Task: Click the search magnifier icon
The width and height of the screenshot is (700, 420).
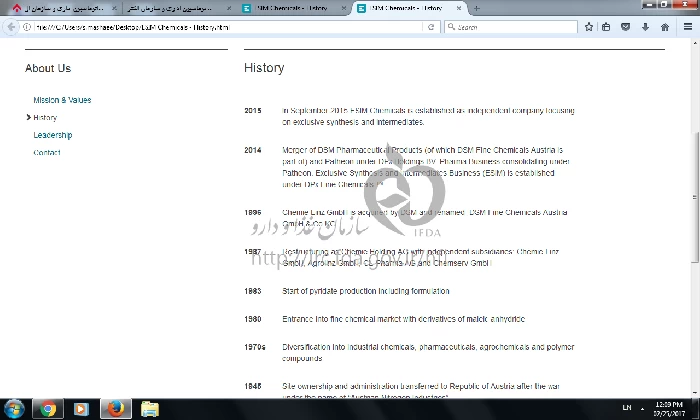Action: pyautogui.click(x=451, y=27)
